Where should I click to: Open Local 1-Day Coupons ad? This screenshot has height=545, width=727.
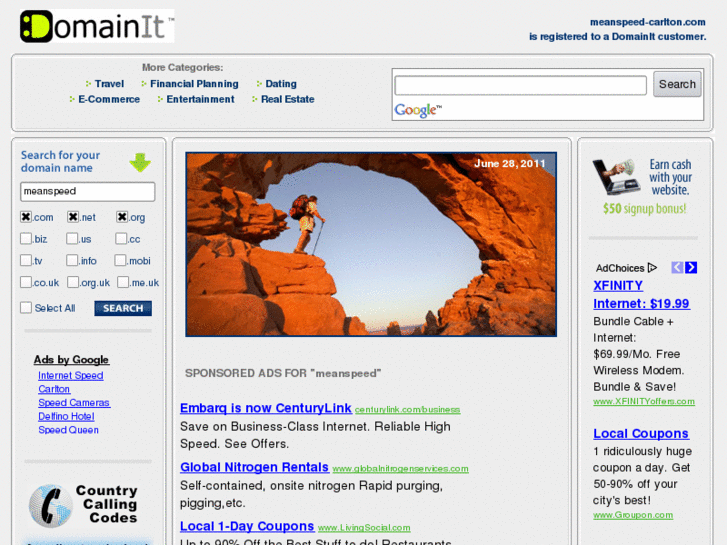point(247,526)
